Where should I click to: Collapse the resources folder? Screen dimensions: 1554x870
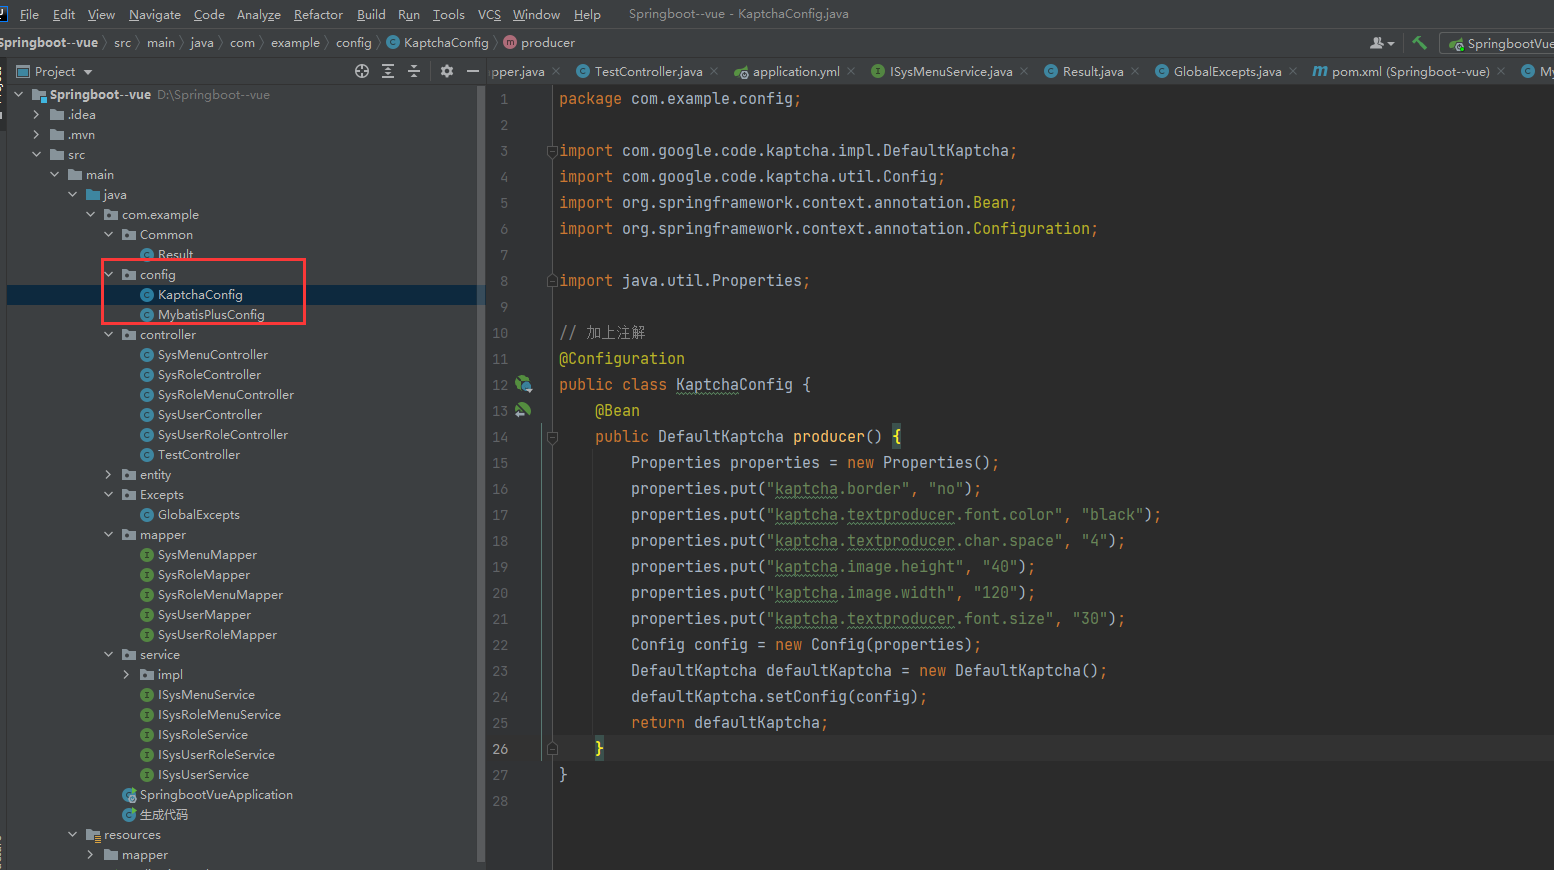(72, 834)
